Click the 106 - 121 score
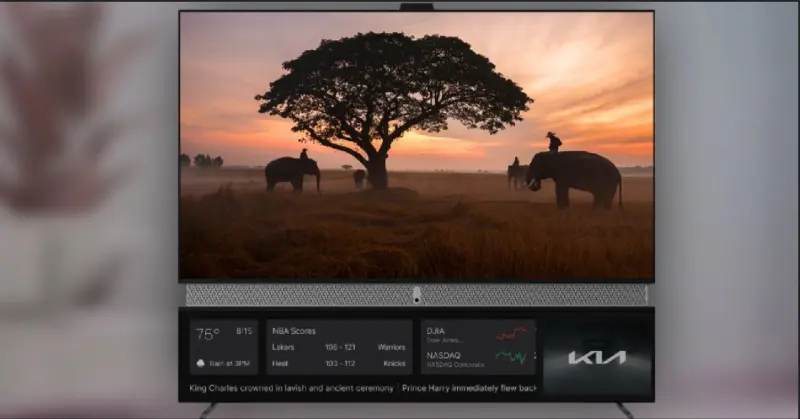Image resolution: width=800 pixels, height=419 pixels. click(340, 347)
